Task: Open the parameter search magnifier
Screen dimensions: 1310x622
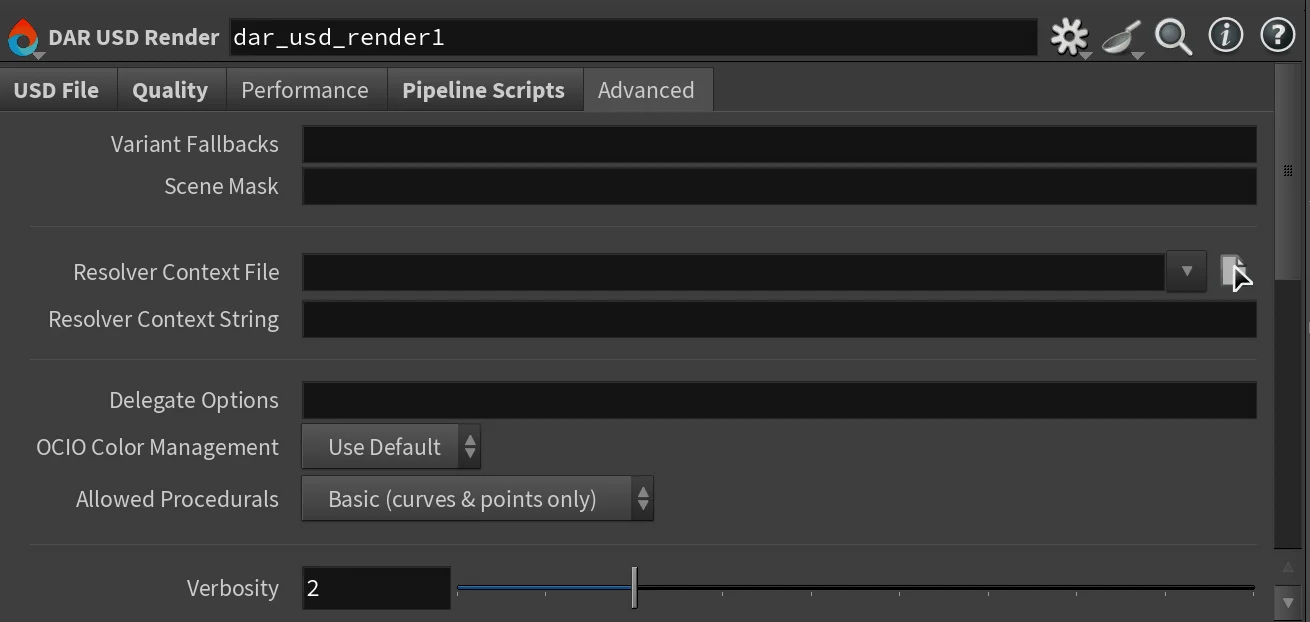Action: pyautogui.click(x=1172, y=36)
